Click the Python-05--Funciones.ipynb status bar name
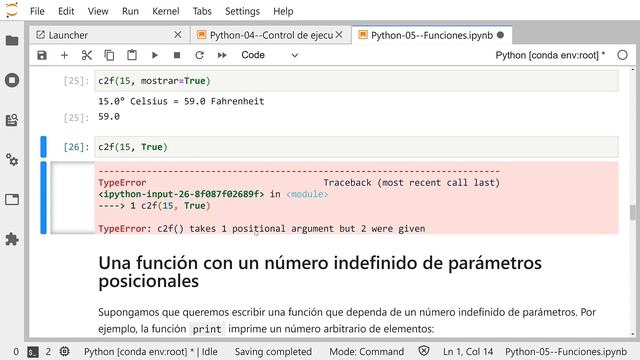 [x=566, y=352]
